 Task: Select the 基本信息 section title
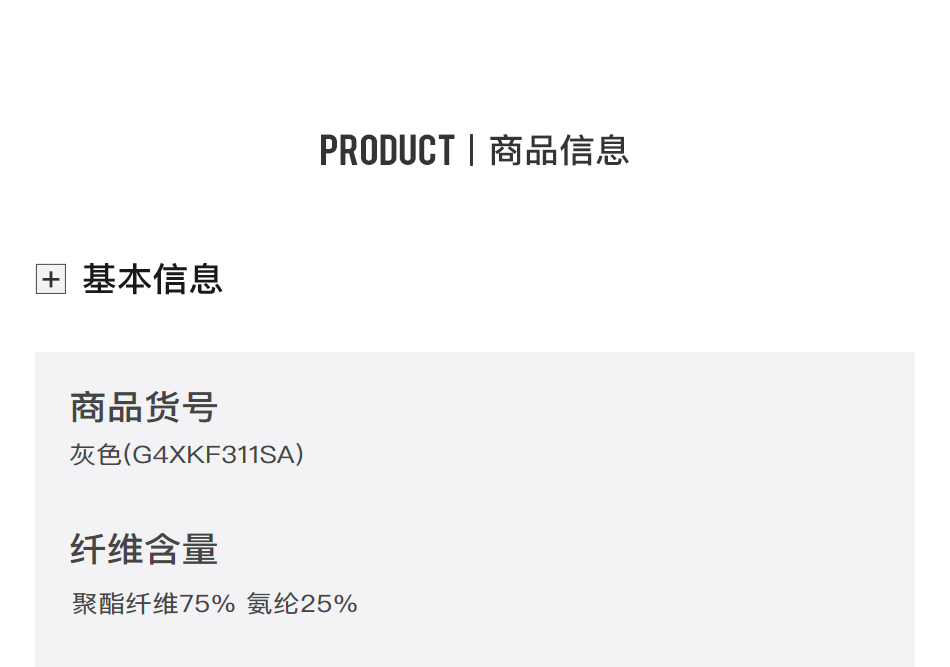[x=153, y=279]
